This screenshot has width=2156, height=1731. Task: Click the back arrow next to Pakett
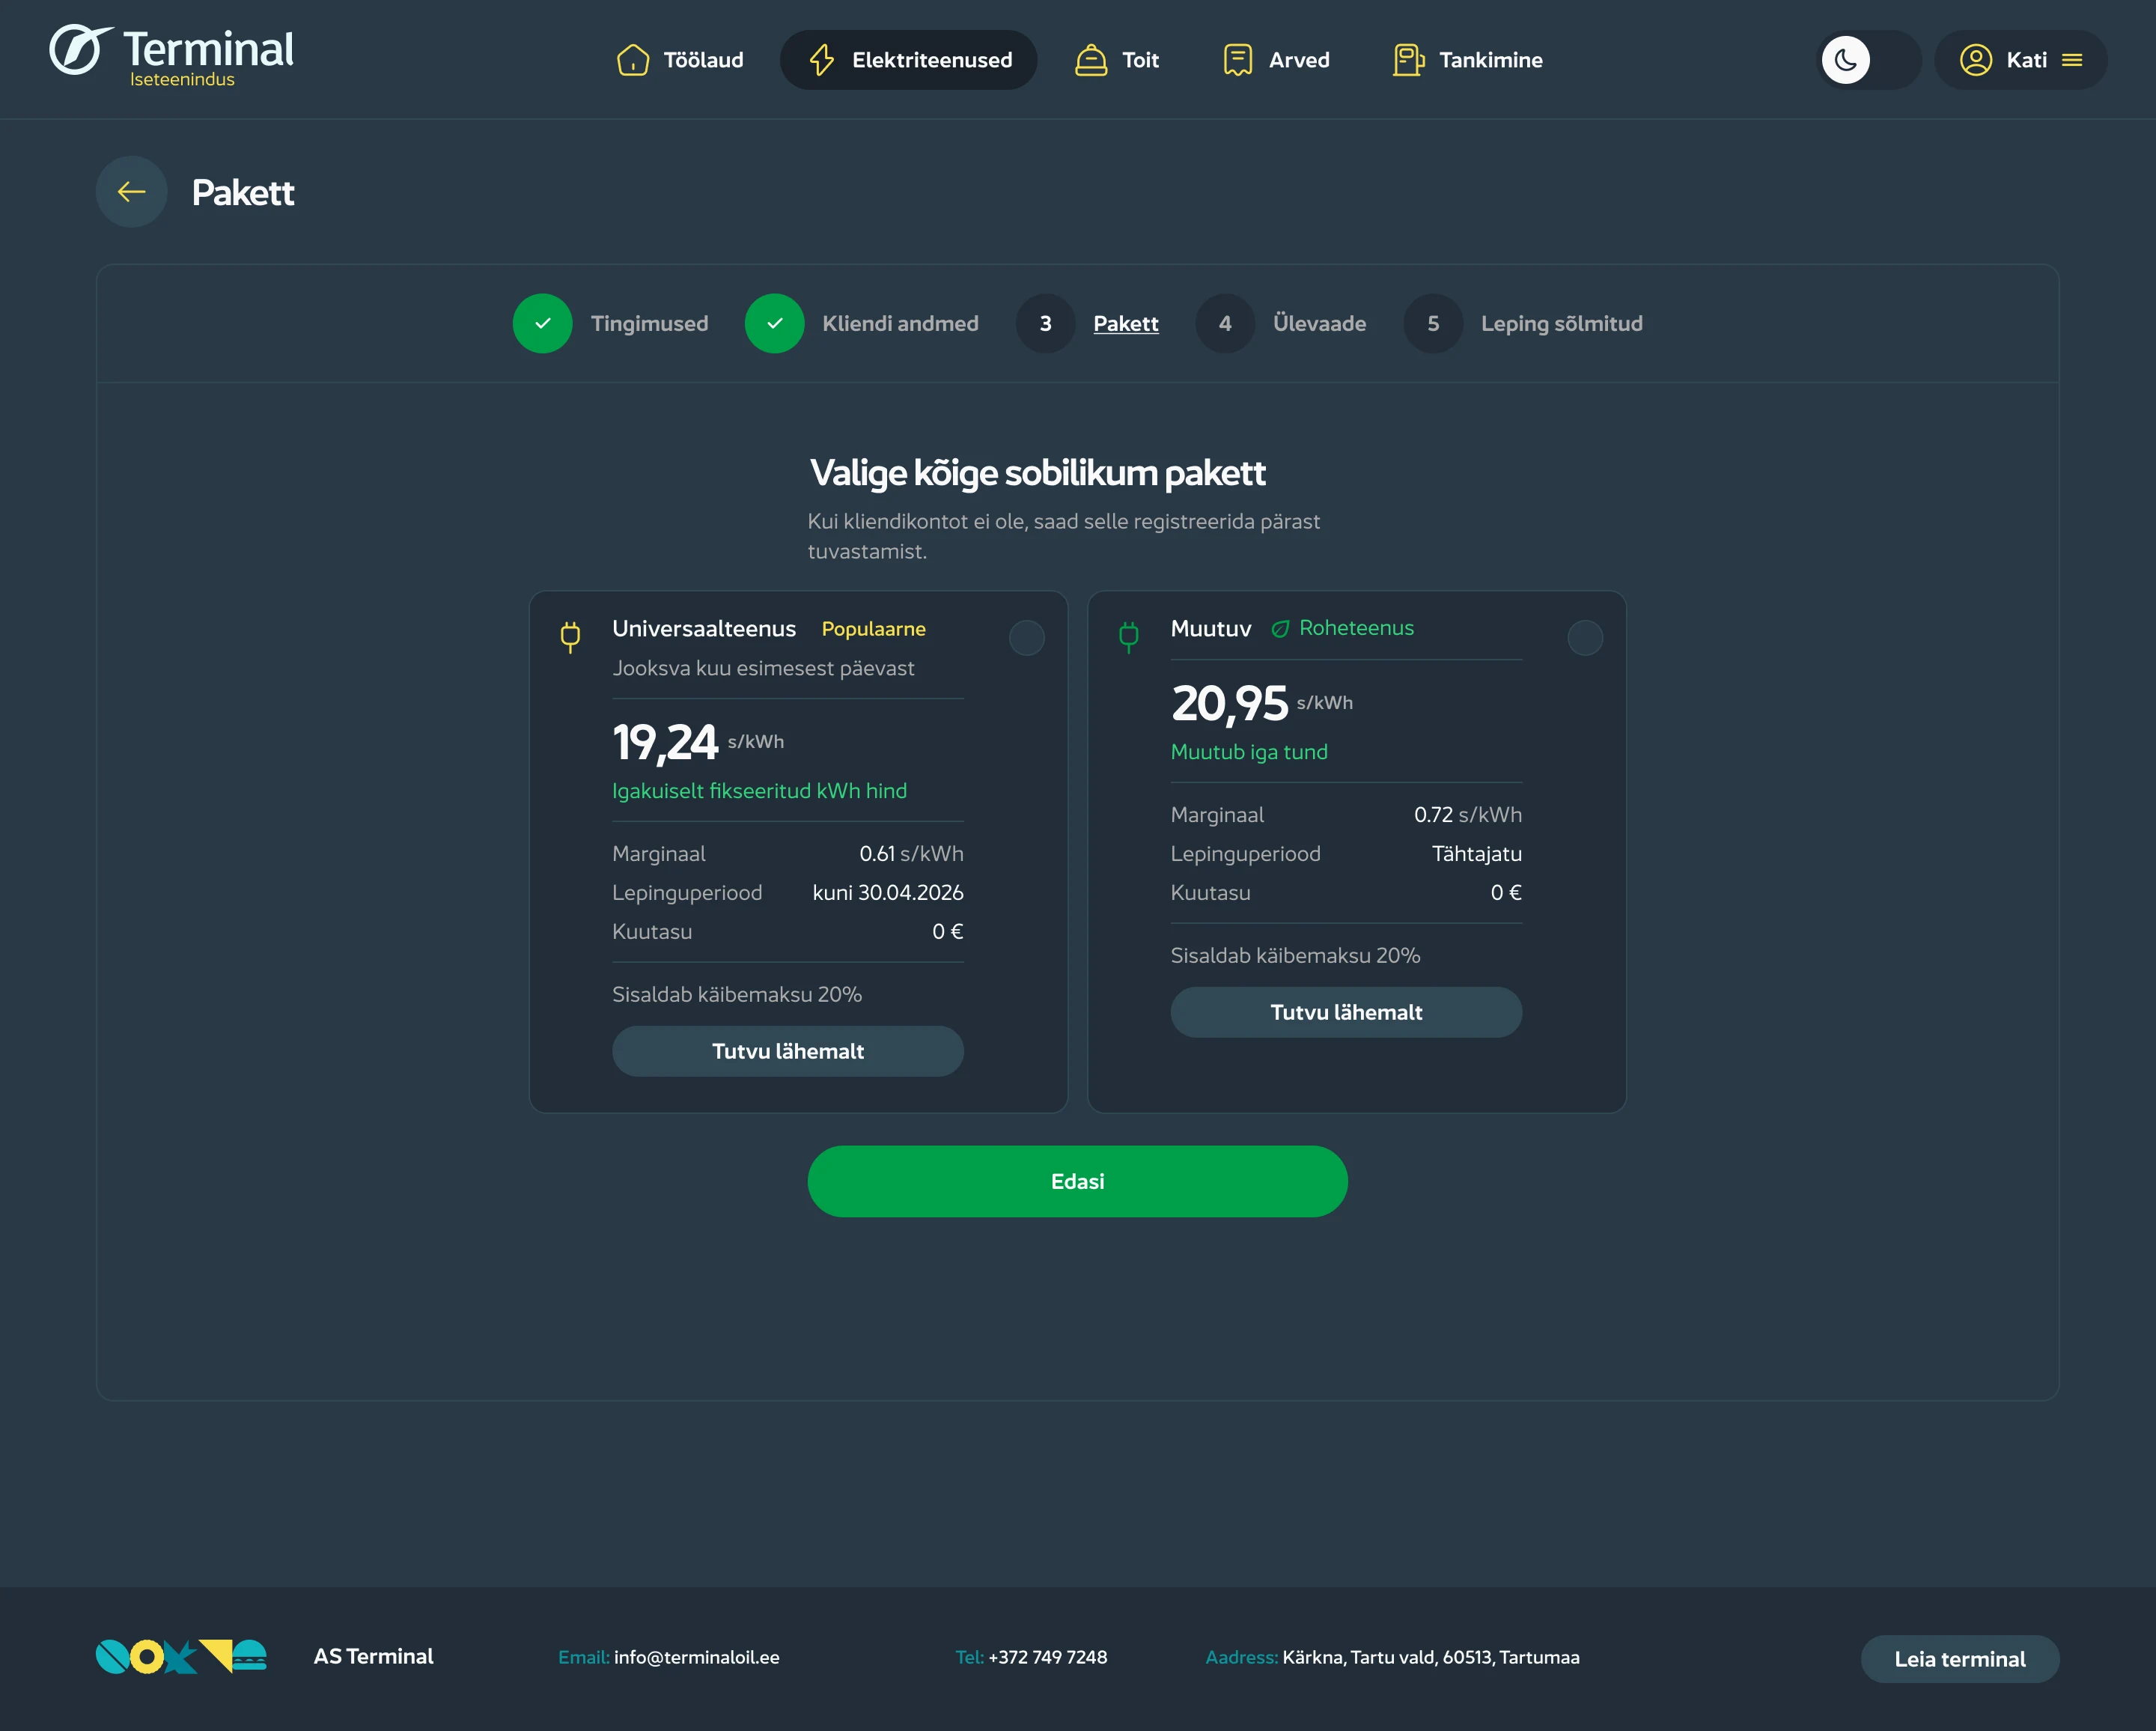131,192
